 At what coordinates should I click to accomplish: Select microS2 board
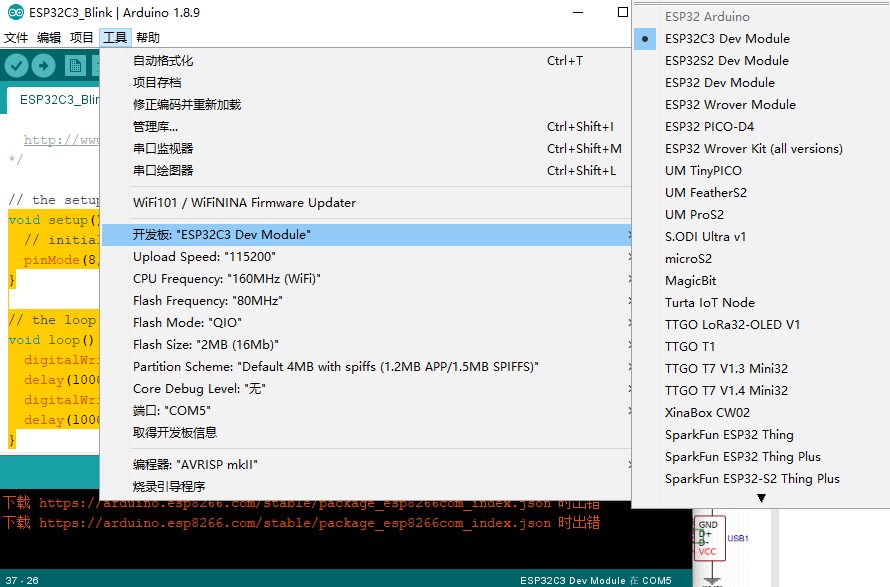[761, 259]
